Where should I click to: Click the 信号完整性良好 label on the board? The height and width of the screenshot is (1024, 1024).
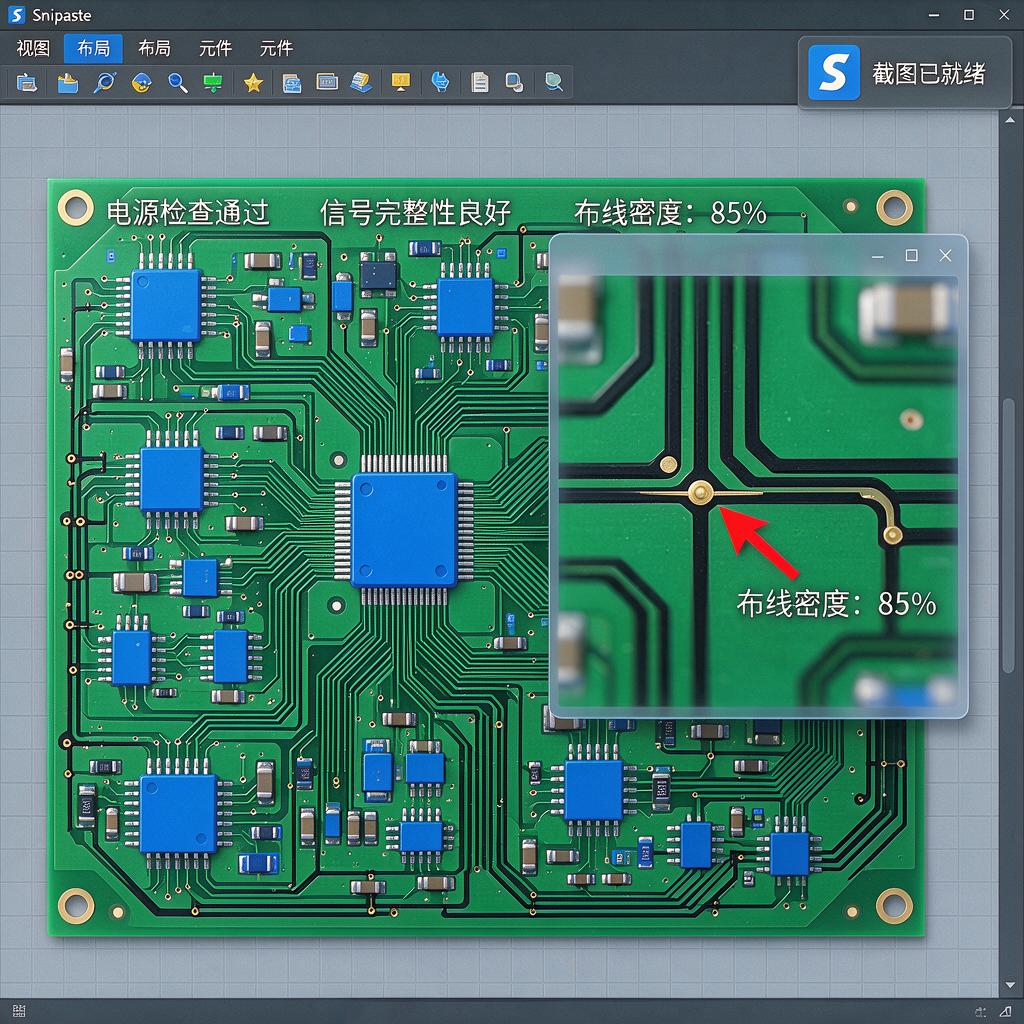415,212
